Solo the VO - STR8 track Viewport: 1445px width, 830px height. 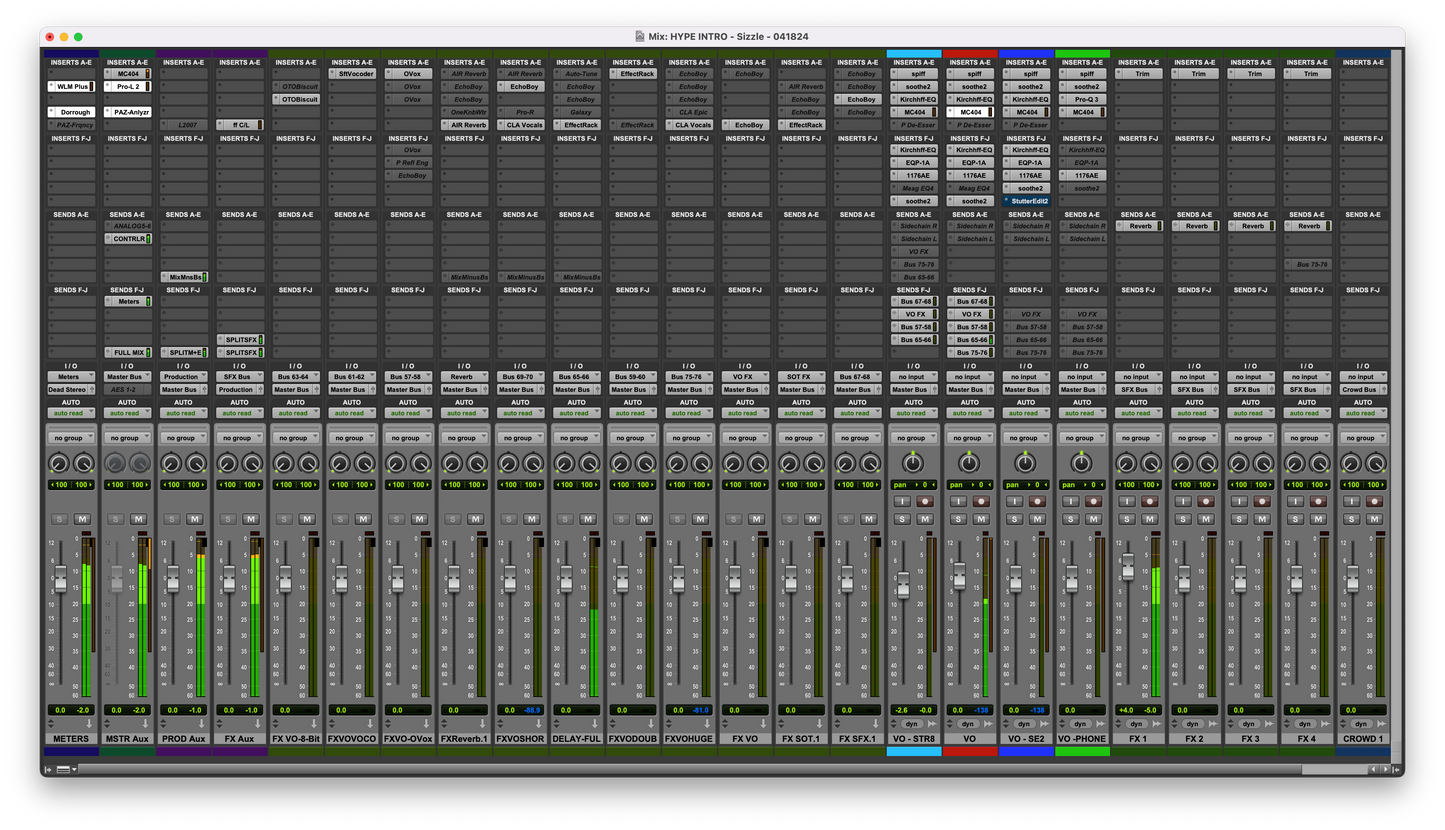(902, 519)
